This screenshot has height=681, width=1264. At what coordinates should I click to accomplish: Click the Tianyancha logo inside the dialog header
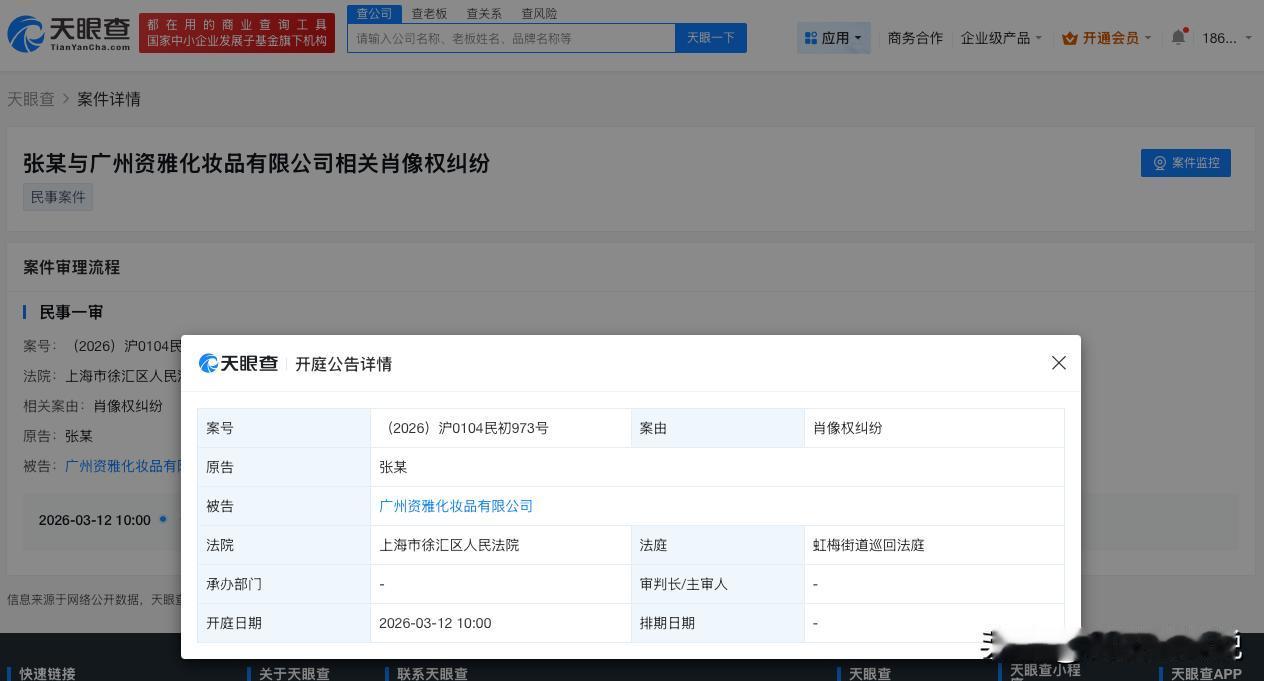click(238, 363)
